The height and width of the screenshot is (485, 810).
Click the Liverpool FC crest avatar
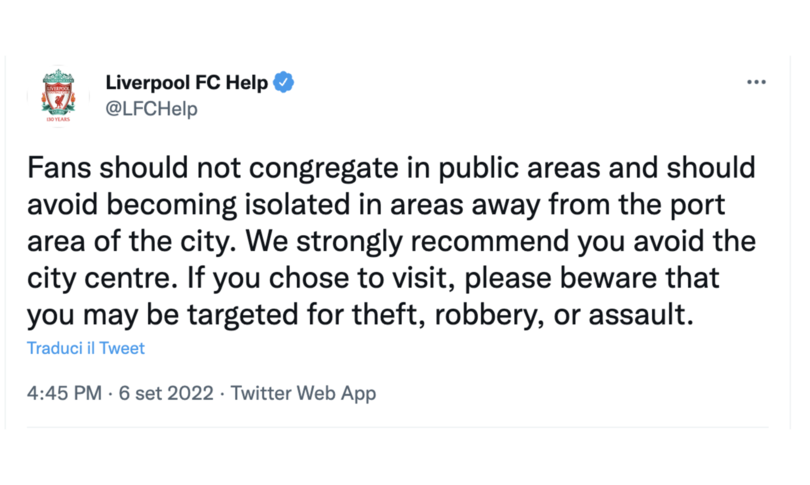pyautogui.click(x=58, y=96)
